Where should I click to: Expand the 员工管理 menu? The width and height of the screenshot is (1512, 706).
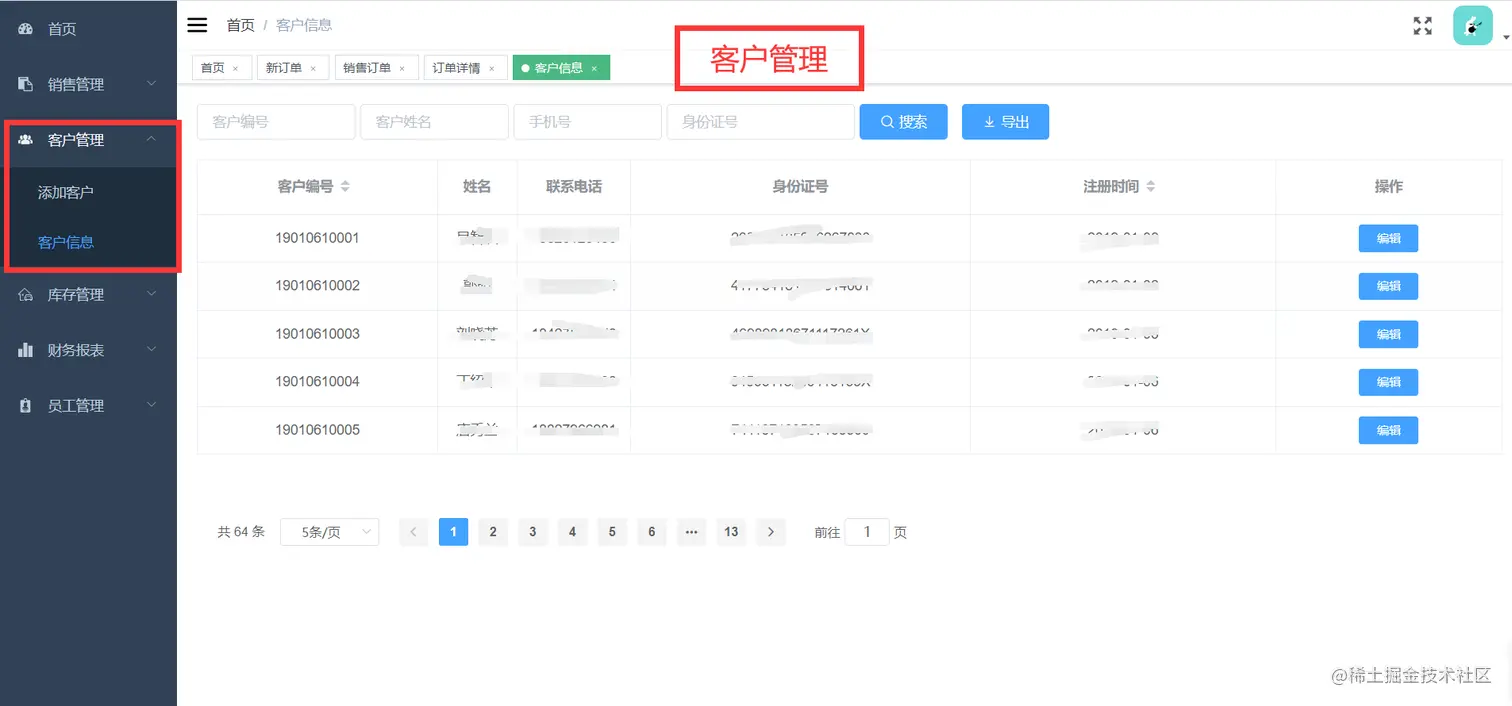(x=152, y=405)
